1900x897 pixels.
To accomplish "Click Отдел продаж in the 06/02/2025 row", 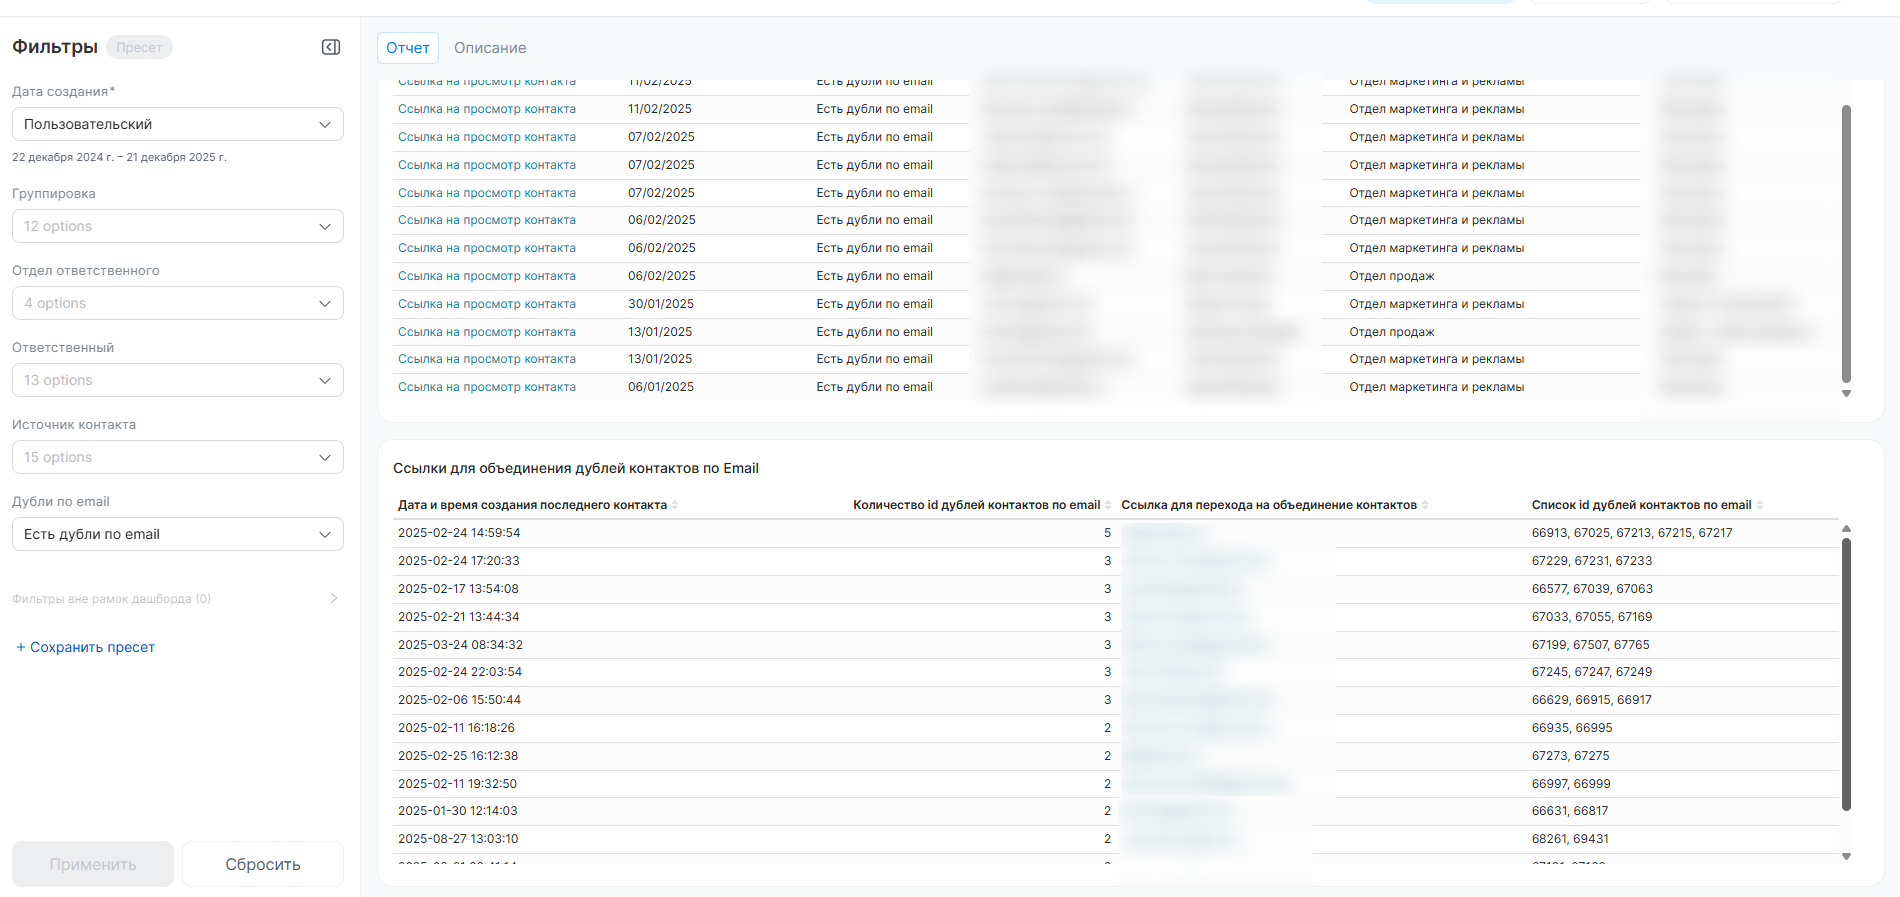I will tap(1392, 276).
